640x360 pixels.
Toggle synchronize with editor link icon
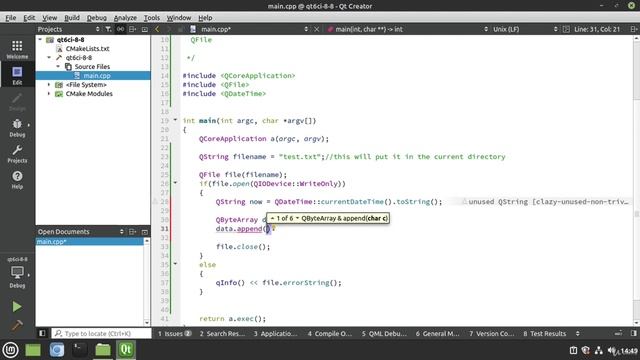click(x=120, y=29)
